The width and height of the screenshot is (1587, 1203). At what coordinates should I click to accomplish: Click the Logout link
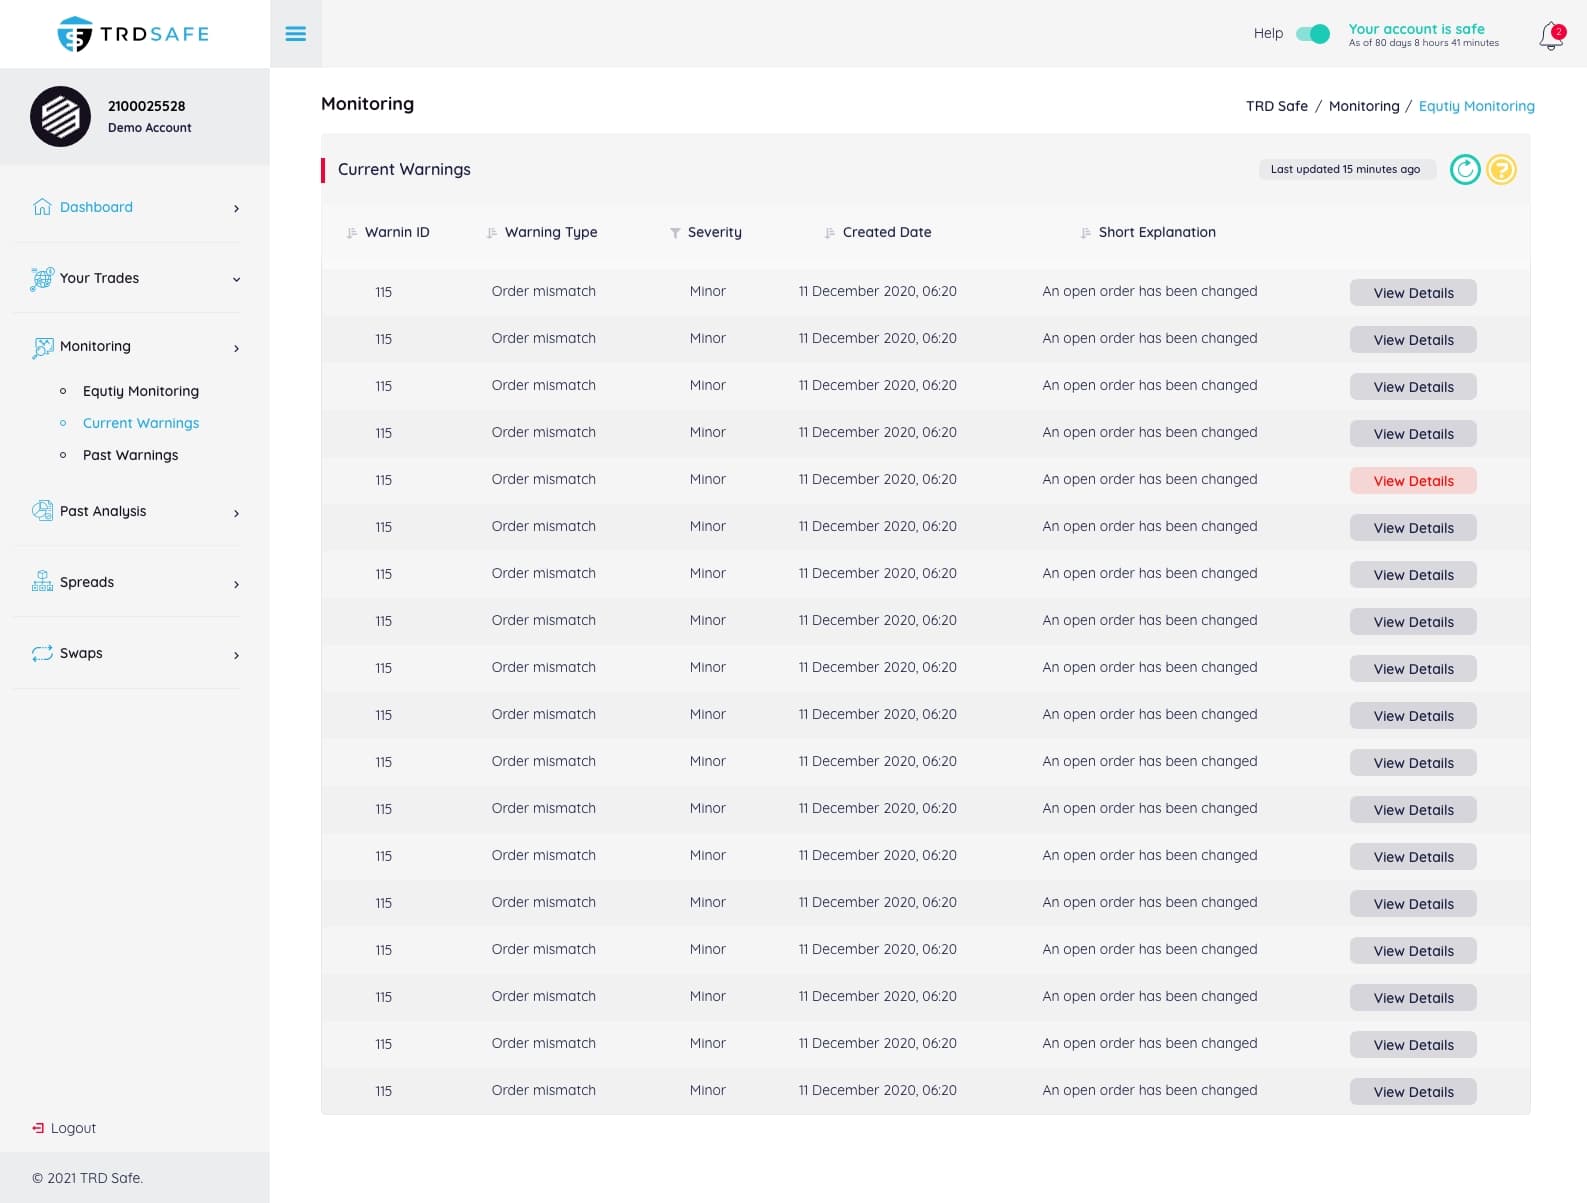(x=73, y=1128)
